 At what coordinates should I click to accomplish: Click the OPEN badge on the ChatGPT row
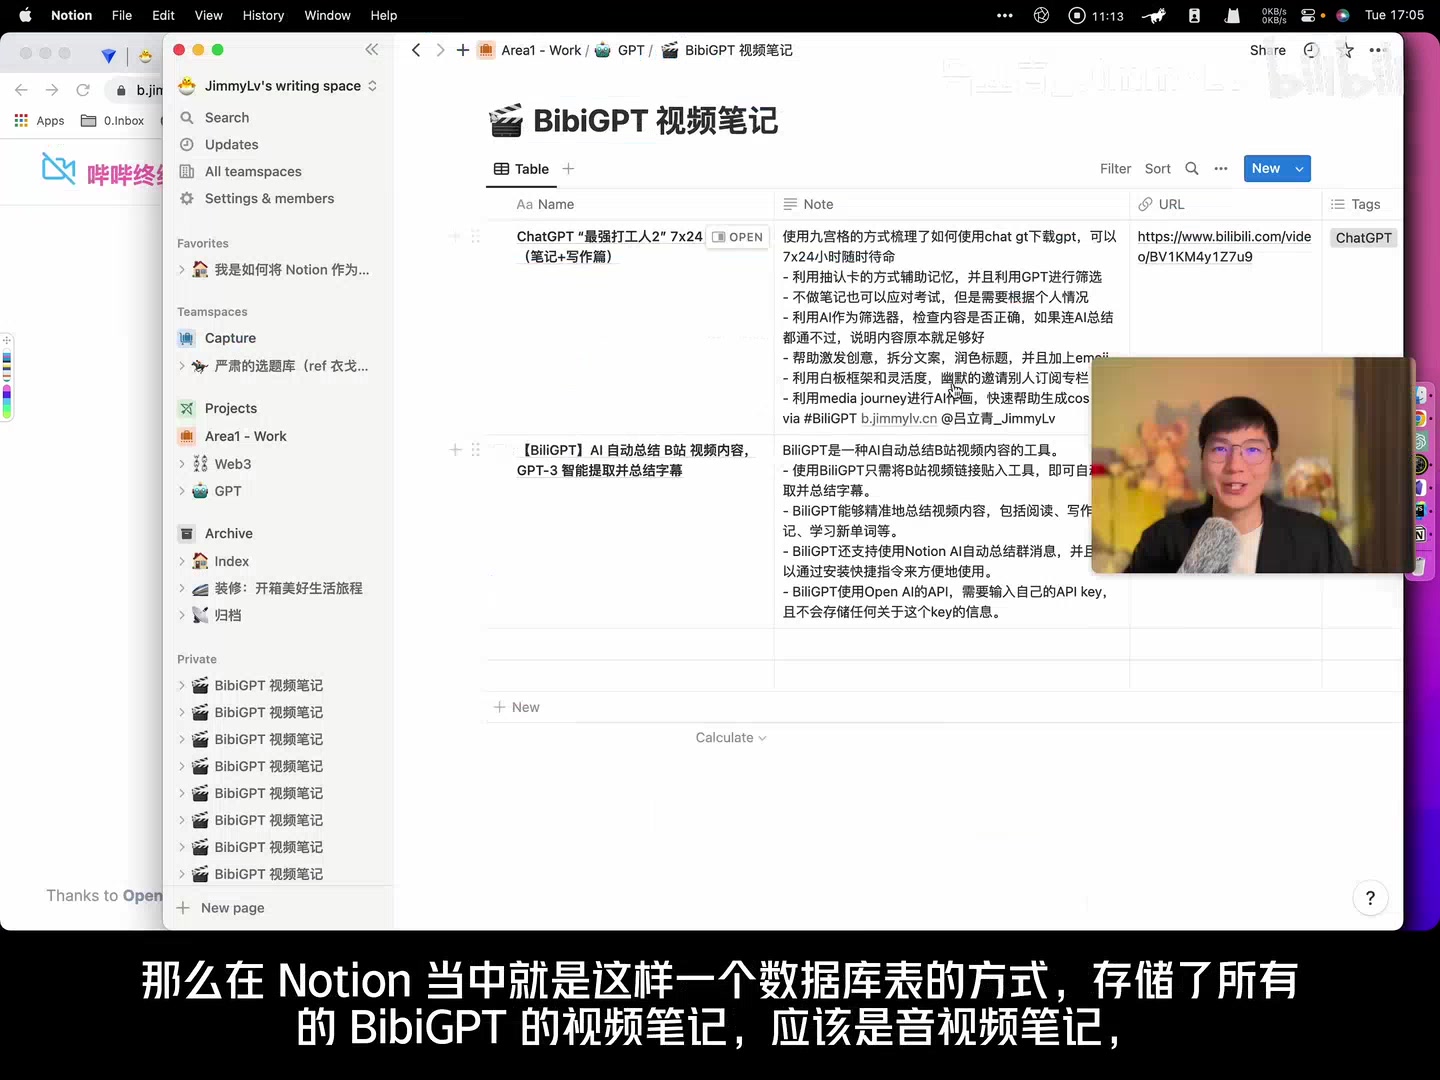click(x=739, y=237)
